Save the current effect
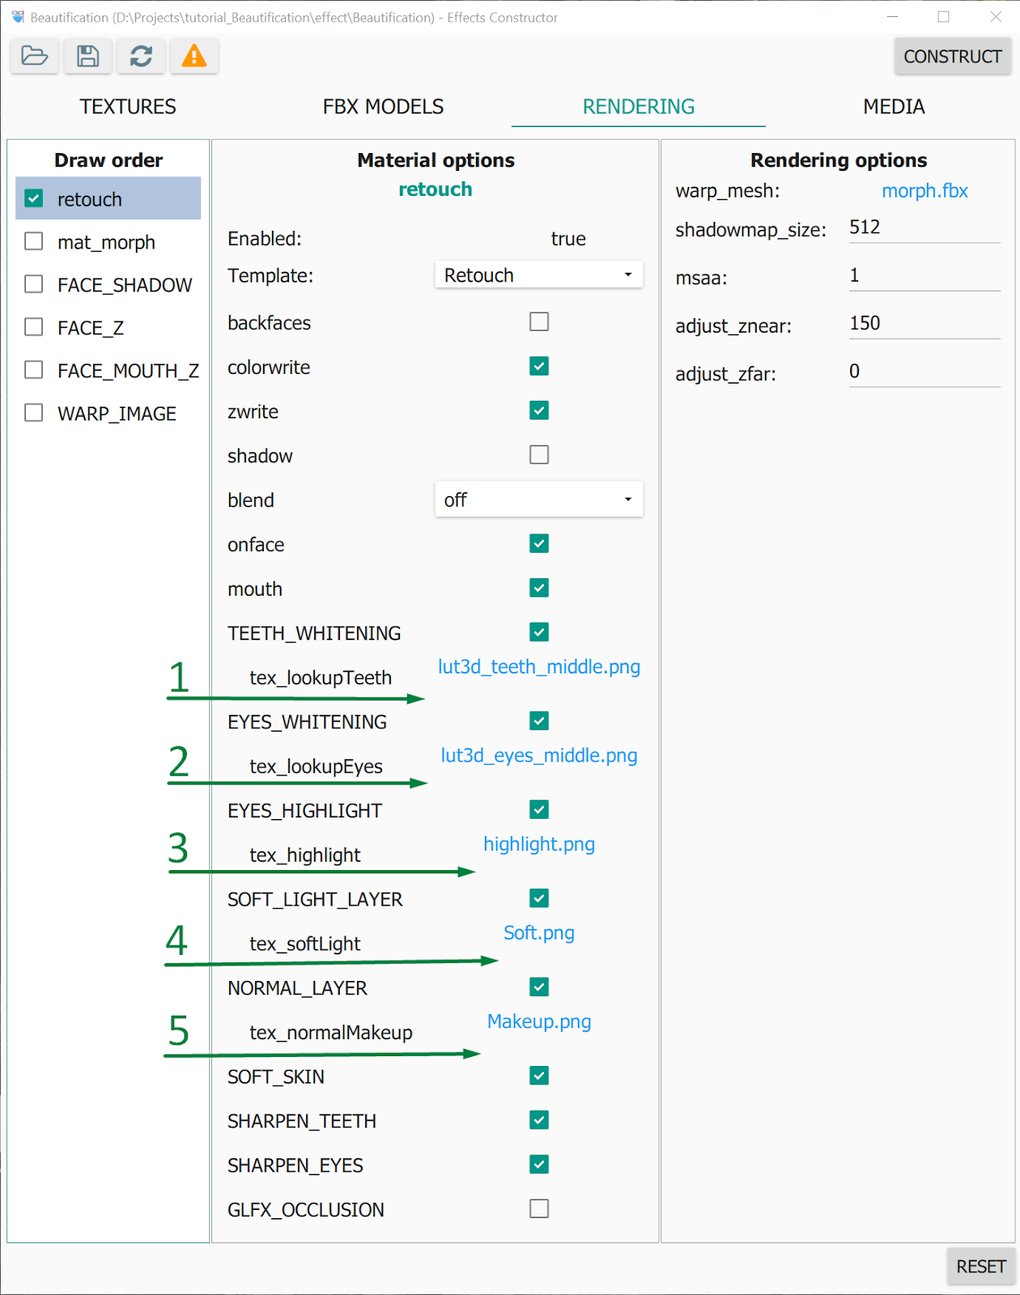This screenshot has height=1295, width=1020. pyautogui.click(x=87, y=56)
